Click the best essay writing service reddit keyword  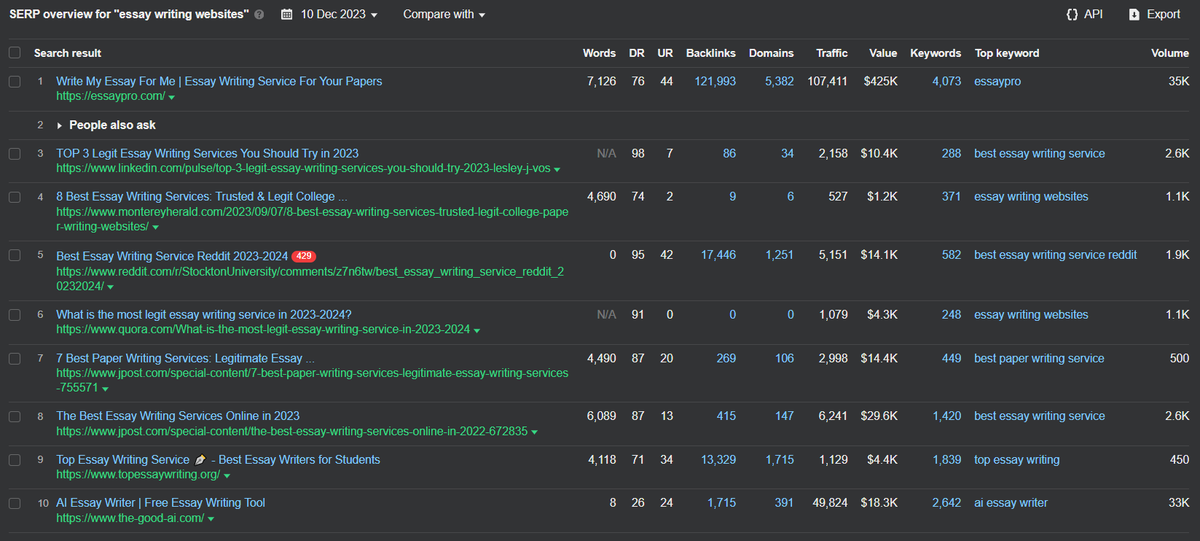click(x=1055, y=255)
